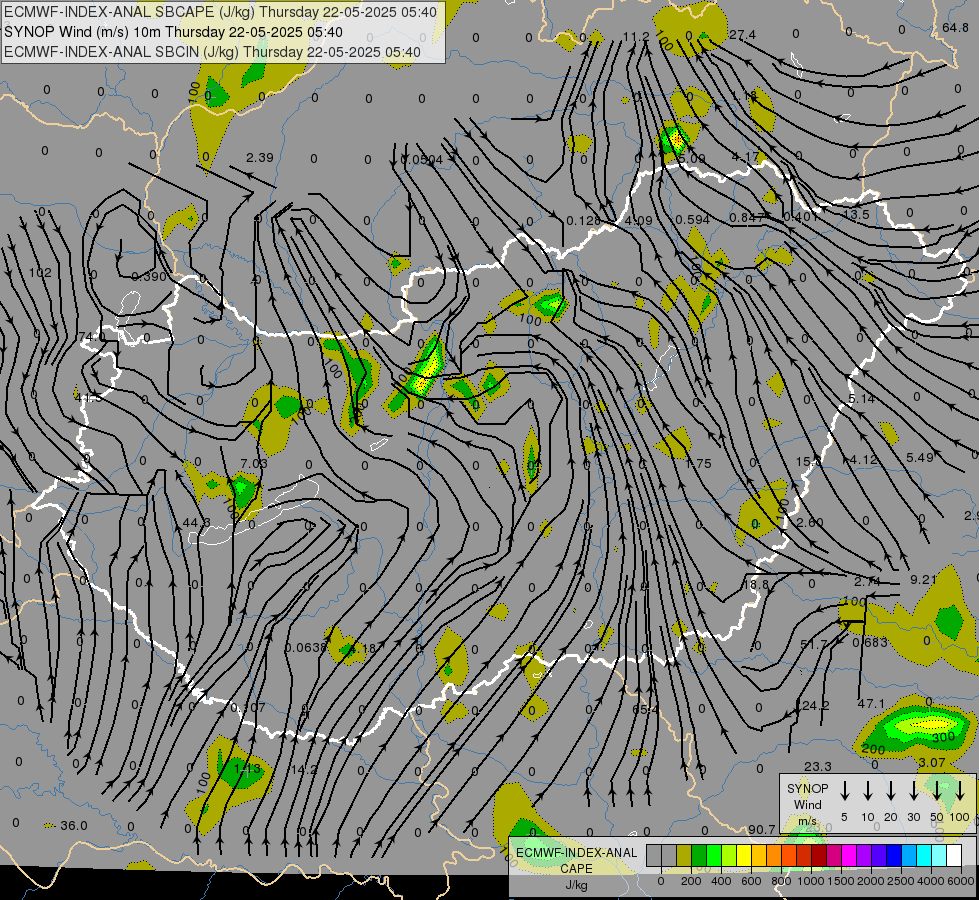Click the 47.1 value on the map
The image size is (979, 900).
[x=871, y=704]
